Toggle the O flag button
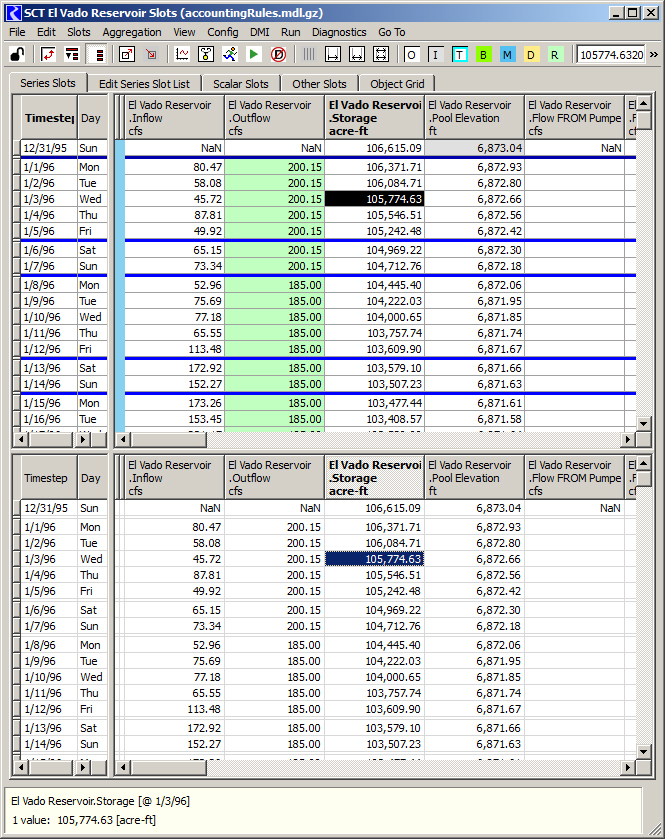 411,55
